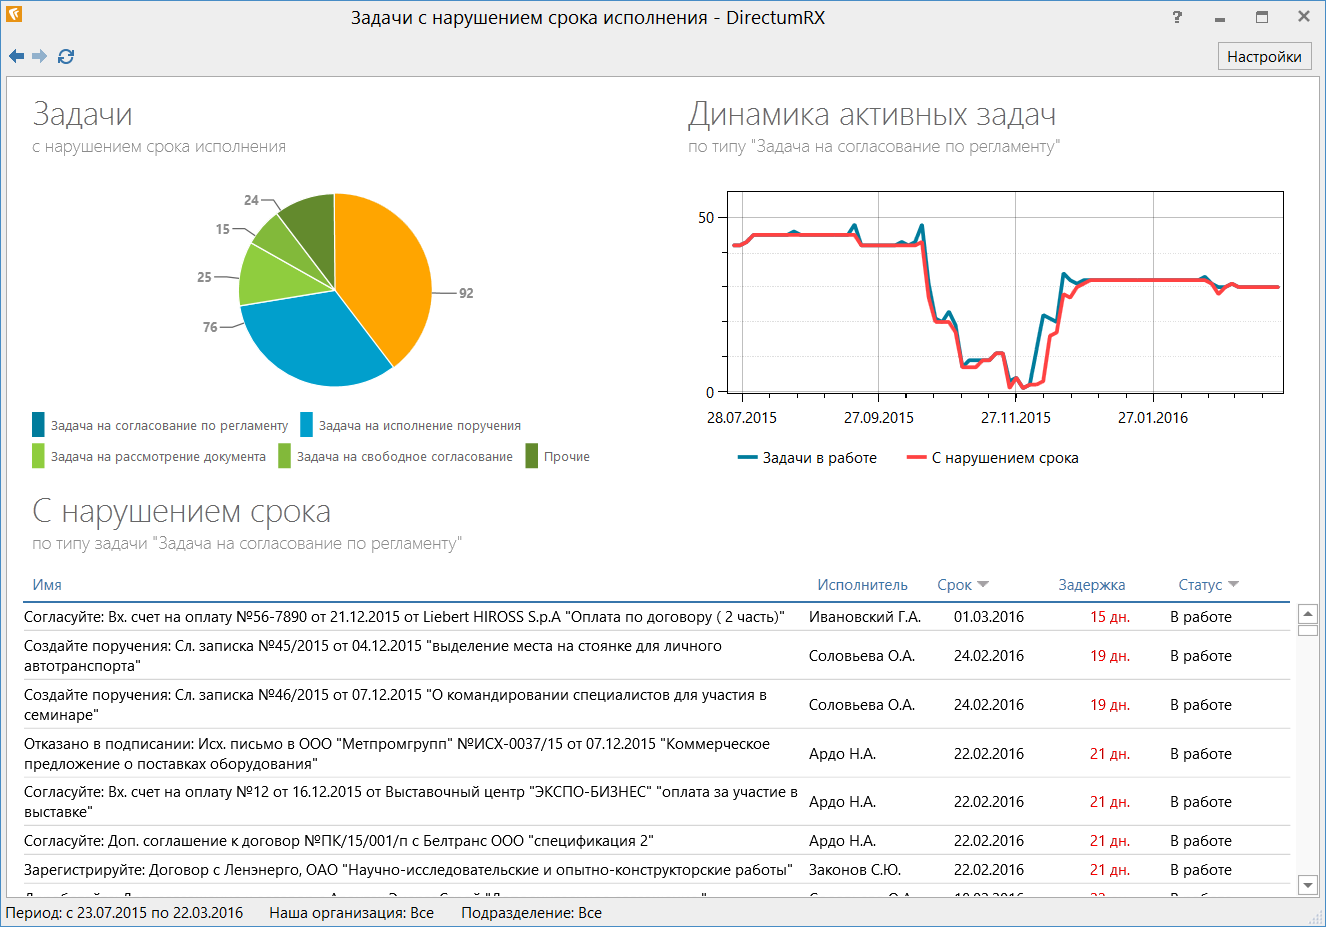Maximize the DirectumRX window
Screen dimensions: 1326x927
point(1262,17)
